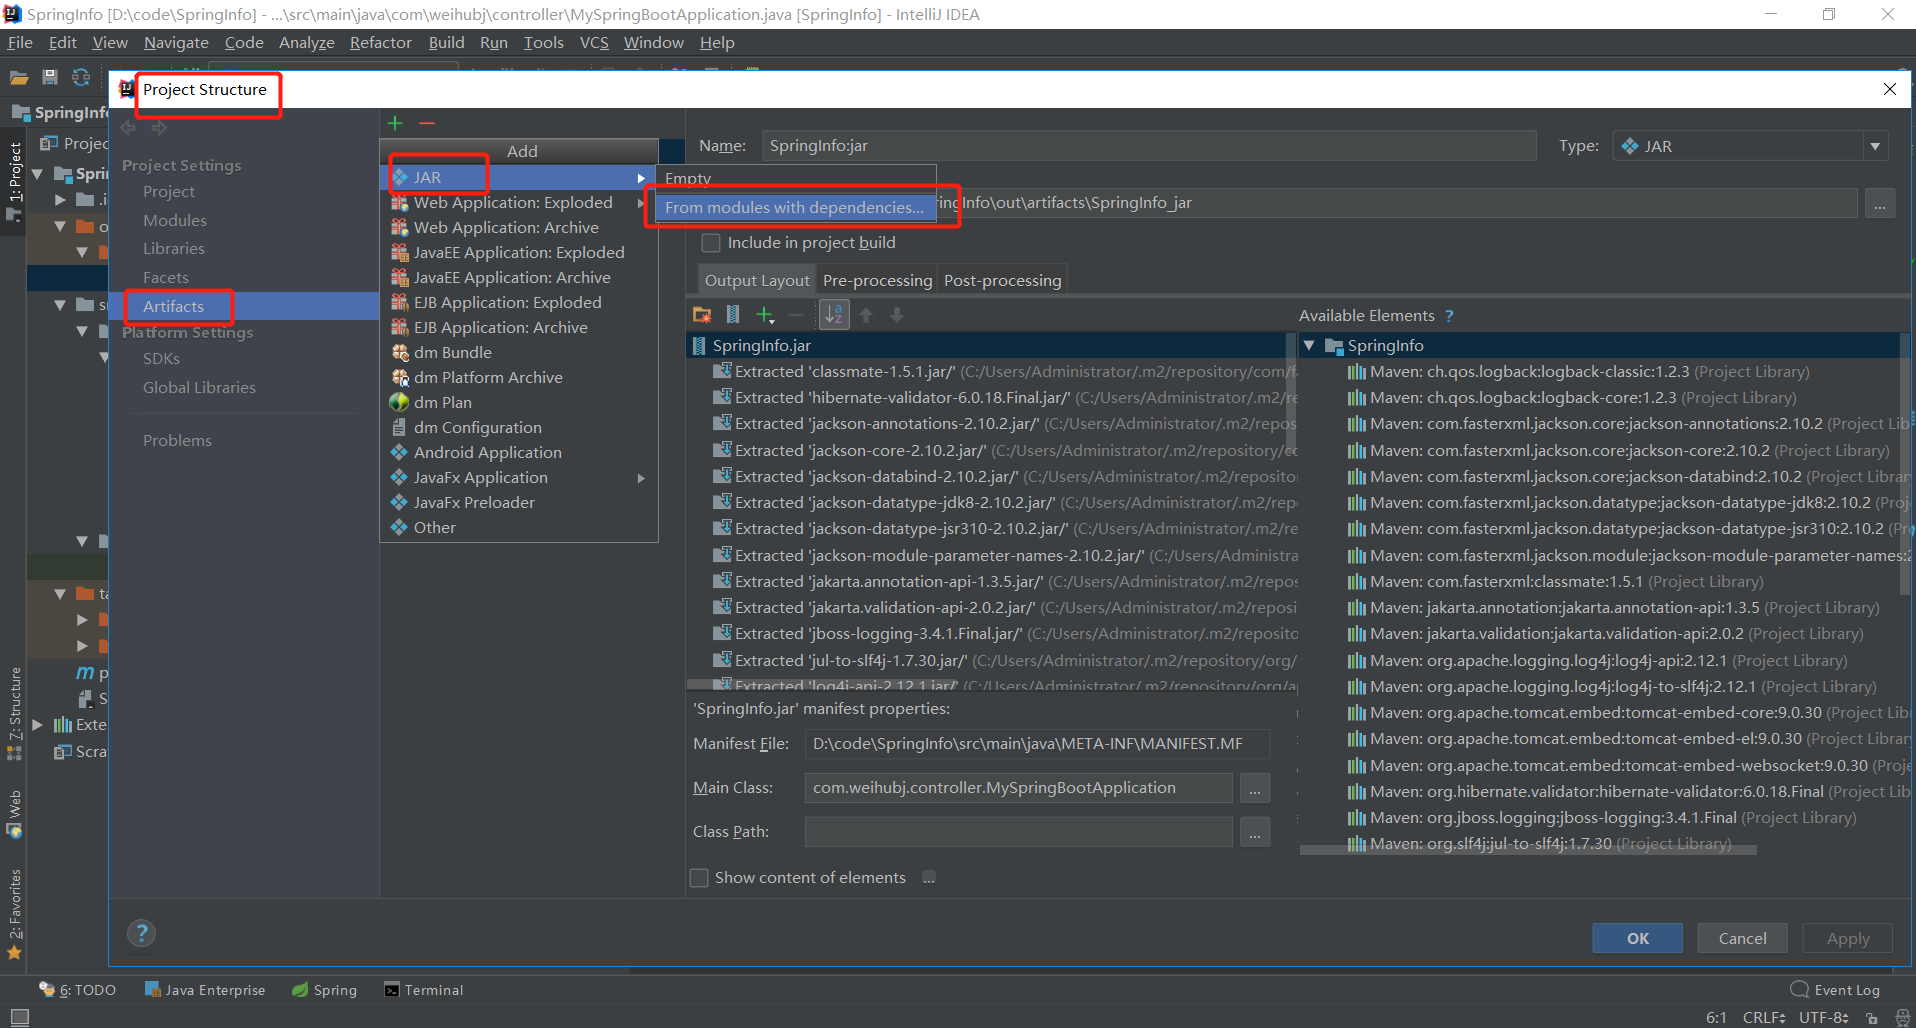This screenshot has width=1916, height=1028.
Task: Click the Z: Structure side tab
Action: tap(15, 713)
